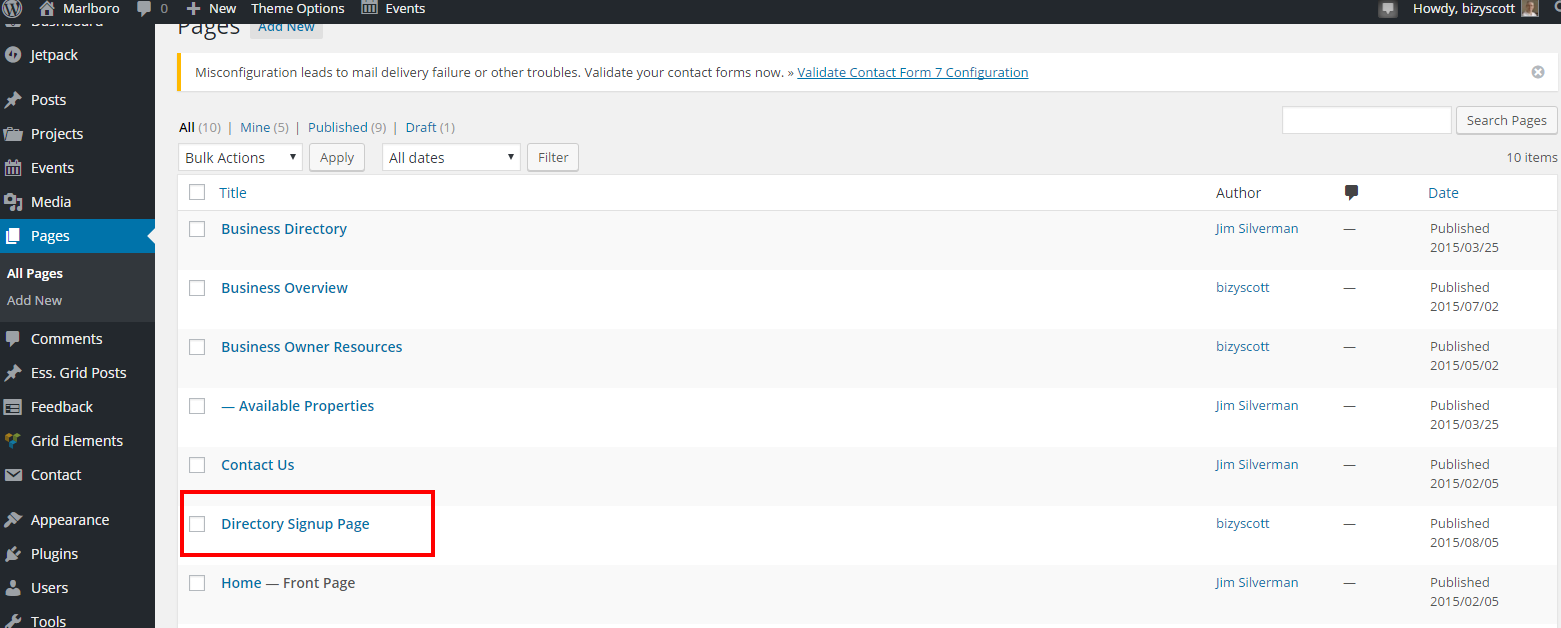Click the notification bubble near Howdy
Image resolution: width=1561 pixels, height=628 pixels.
(x=1387, y=9)
